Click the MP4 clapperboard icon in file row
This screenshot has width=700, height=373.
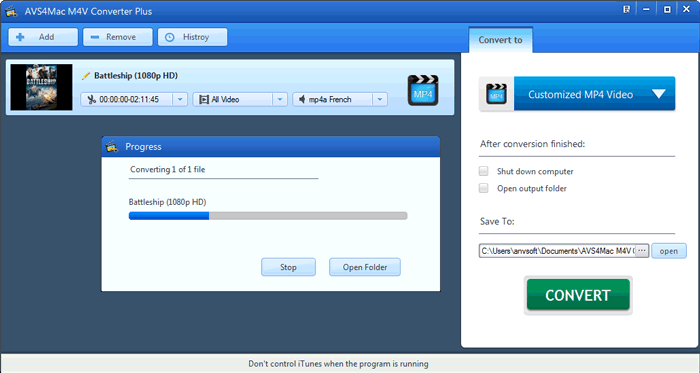click(423, 90)
